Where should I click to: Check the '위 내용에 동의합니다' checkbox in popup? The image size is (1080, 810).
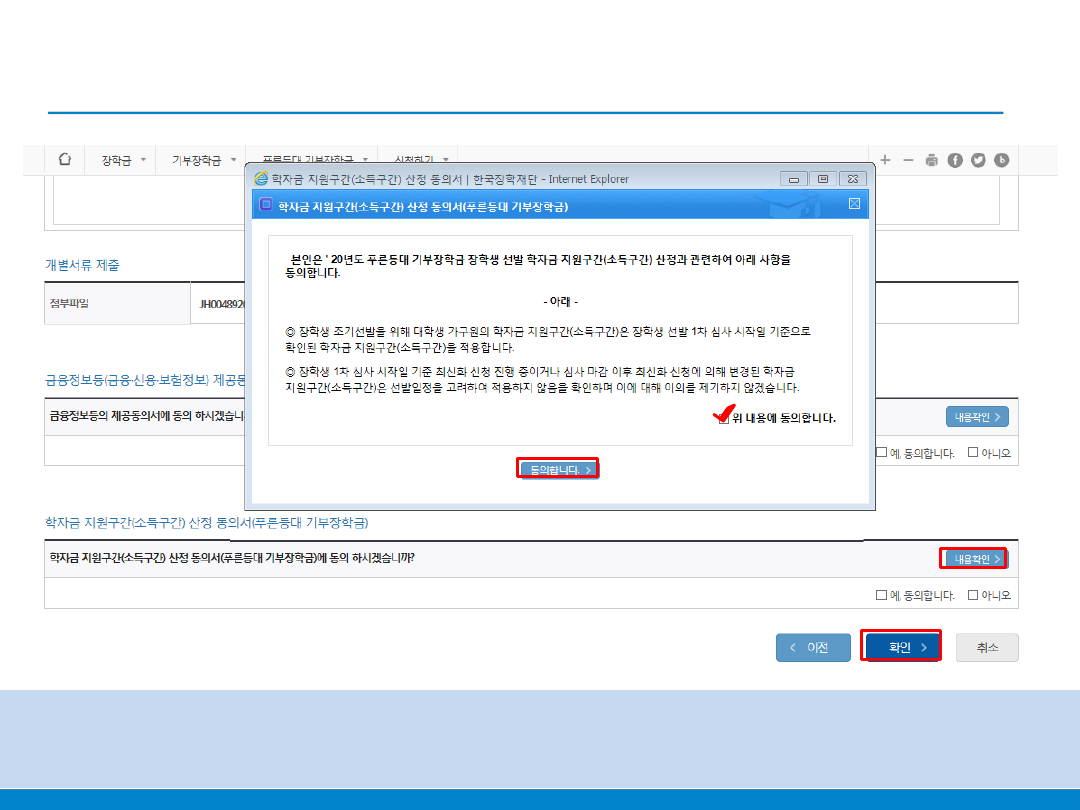point(723,418)
